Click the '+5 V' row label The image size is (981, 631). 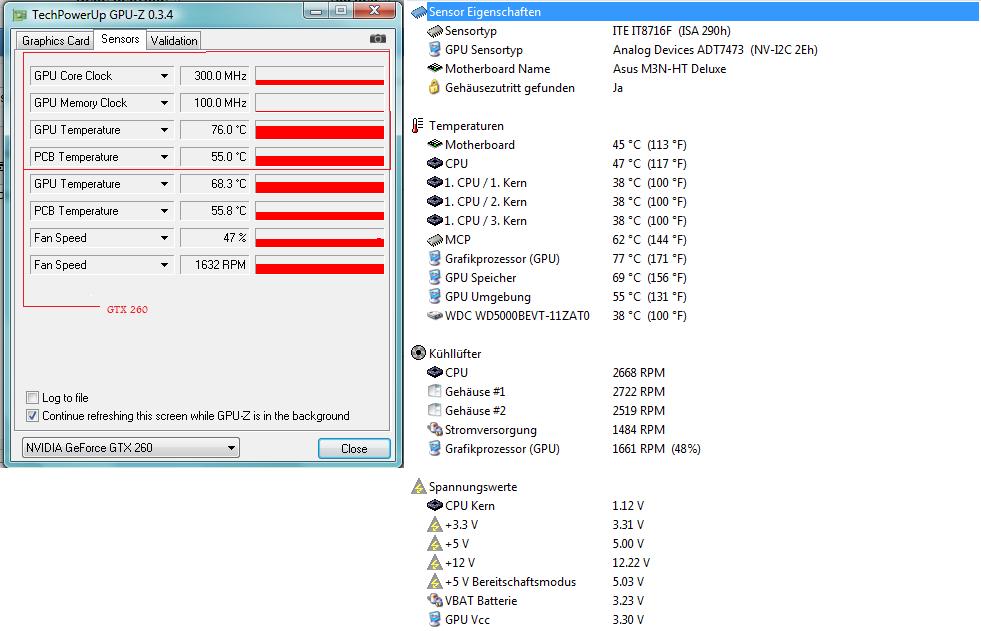point(457,543)
